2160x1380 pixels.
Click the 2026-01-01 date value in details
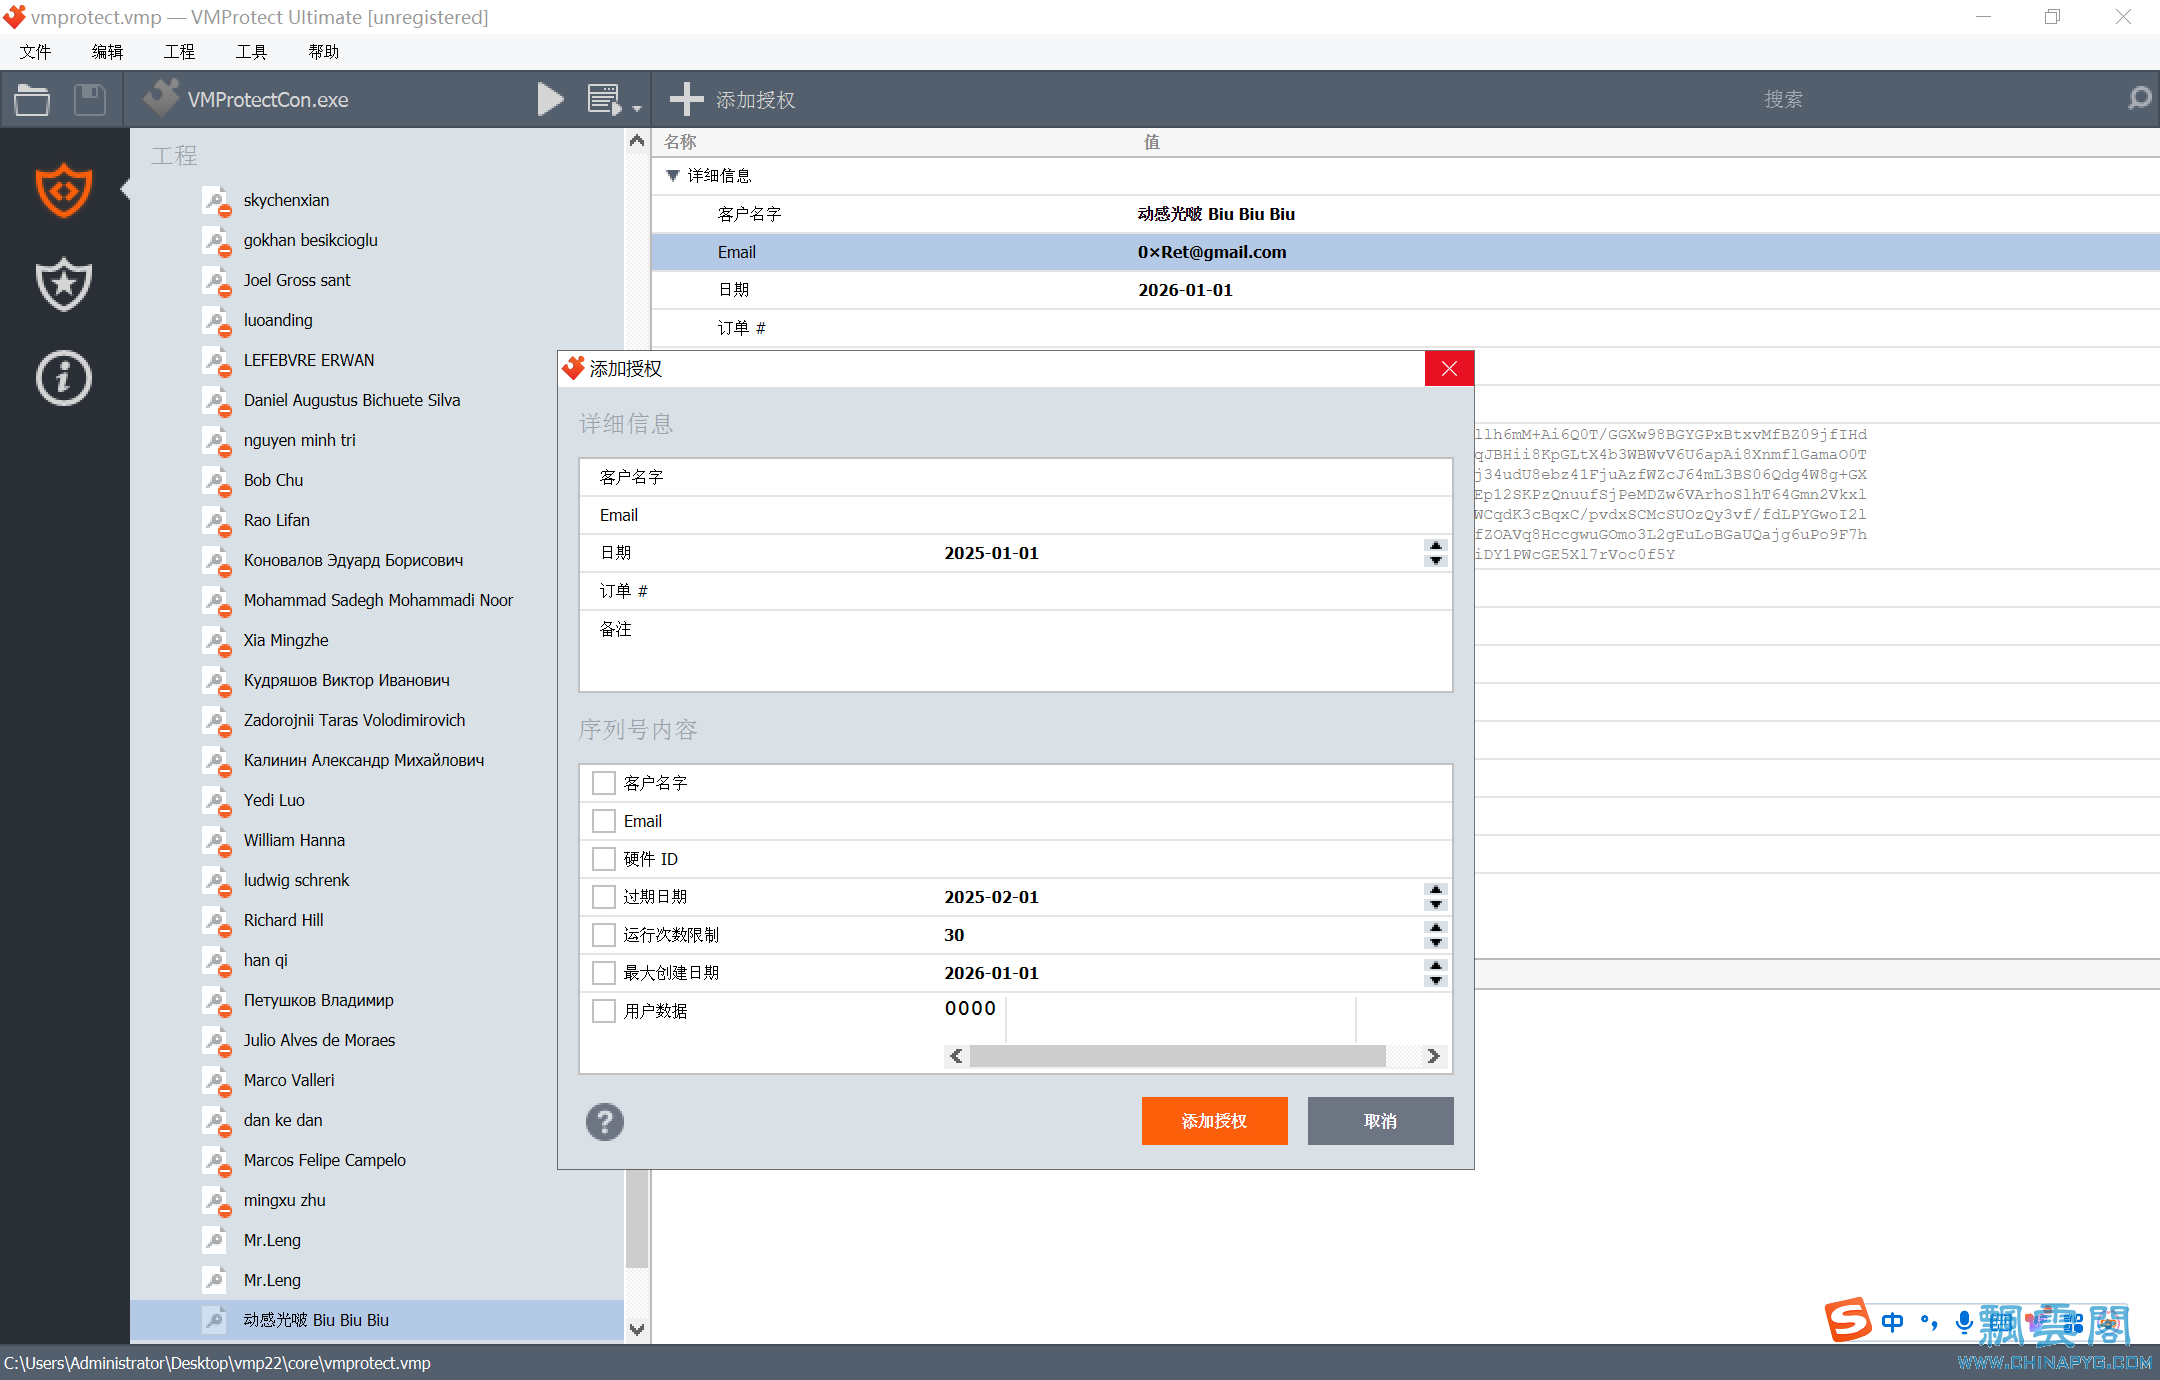(x=1185, y=290)
